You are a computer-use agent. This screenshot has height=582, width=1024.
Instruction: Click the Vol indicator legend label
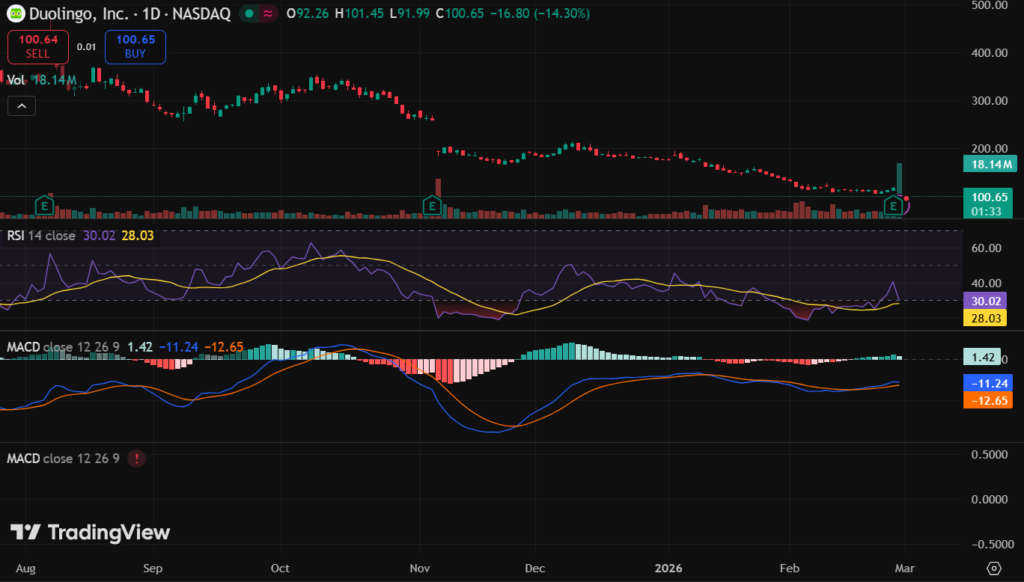click(15, 79)
